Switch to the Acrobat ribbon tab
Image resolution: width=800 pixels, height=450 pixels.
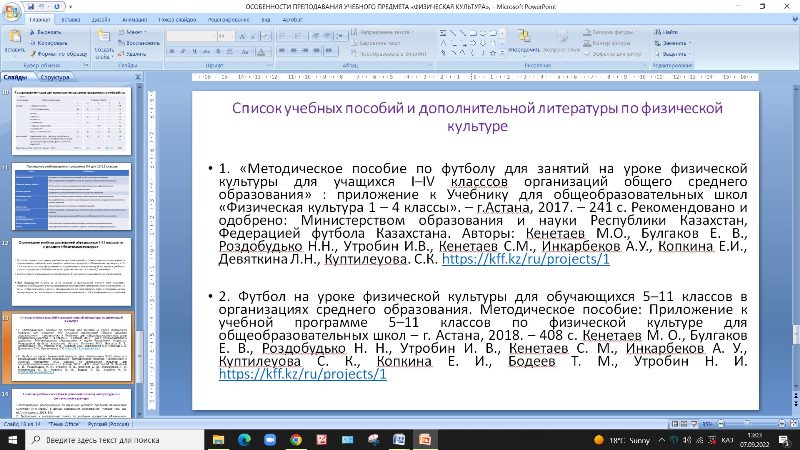pos(292,19)
